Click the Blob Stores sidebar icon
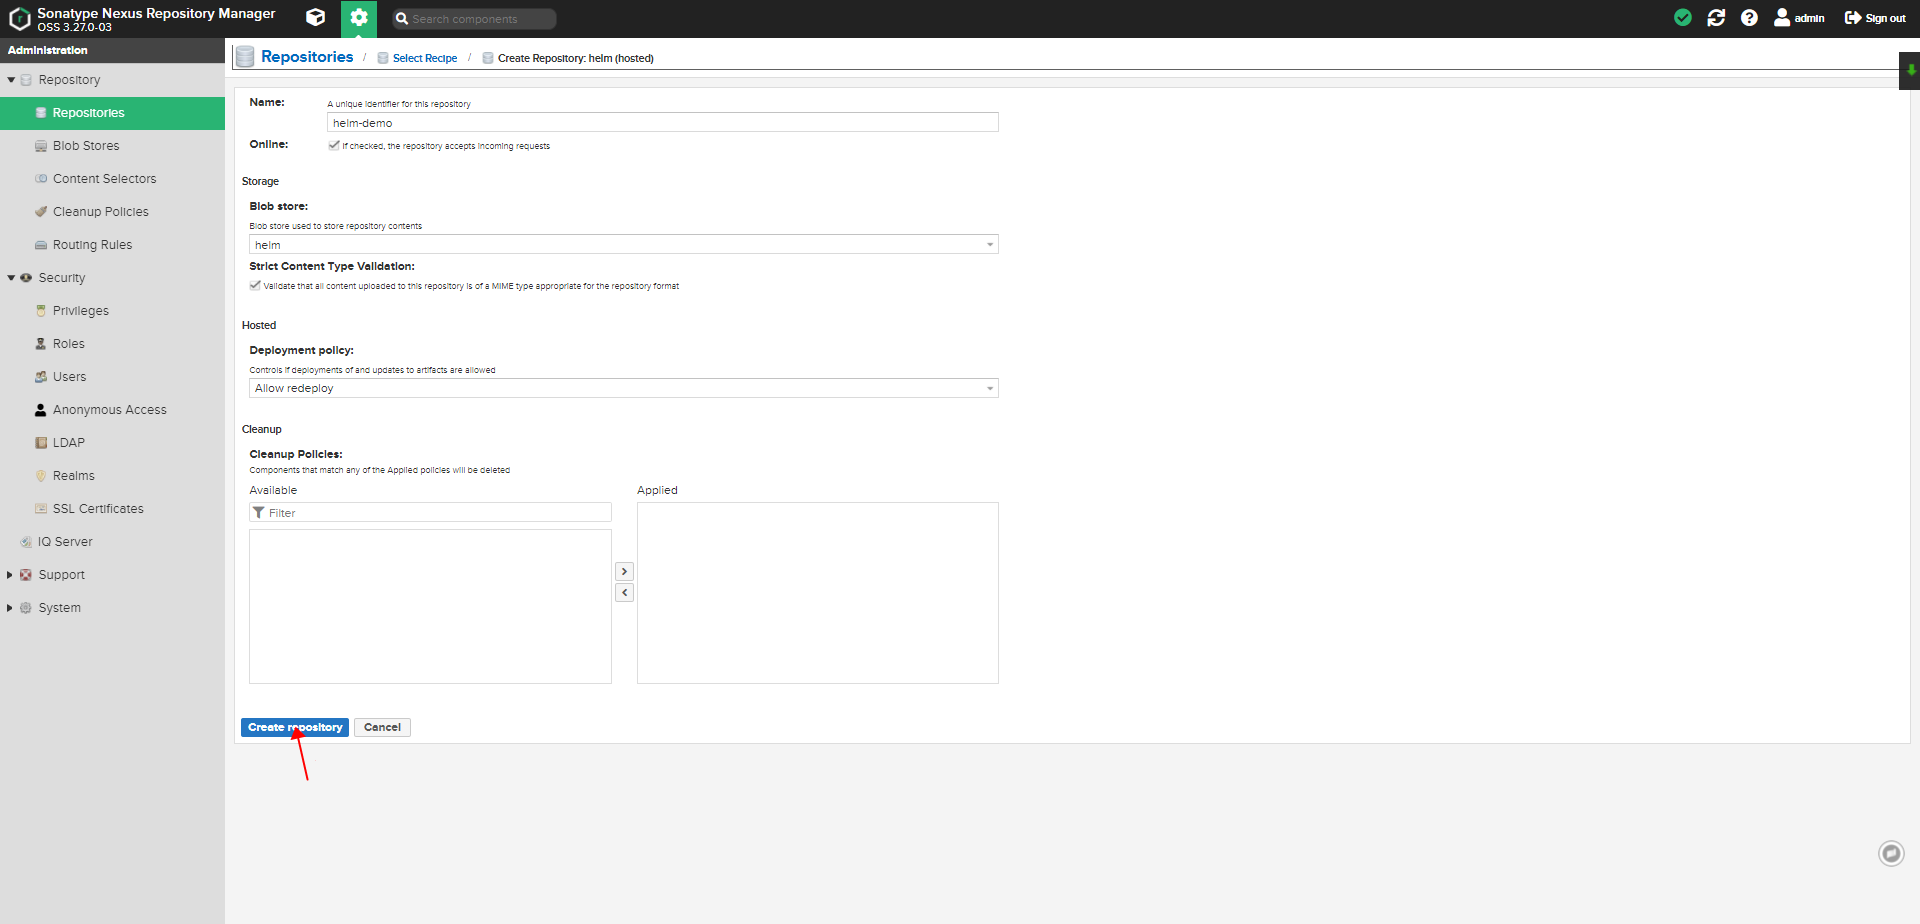 (41, 146)
